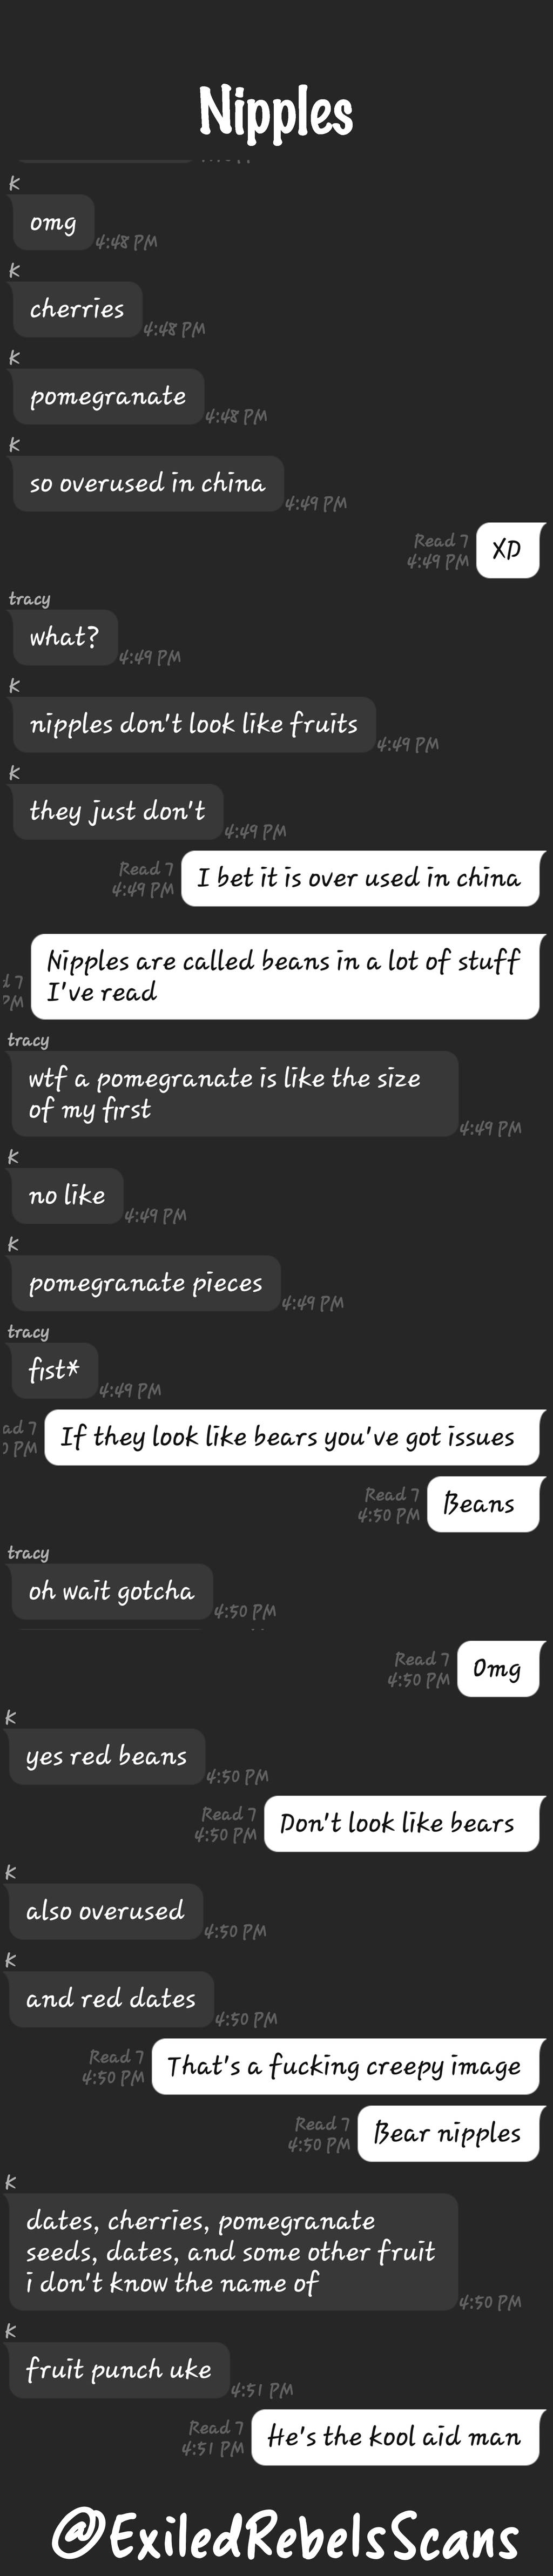
Task: Click the 'pomegranate' message from K
Action: pyautogui.click(x=108, y=396)
